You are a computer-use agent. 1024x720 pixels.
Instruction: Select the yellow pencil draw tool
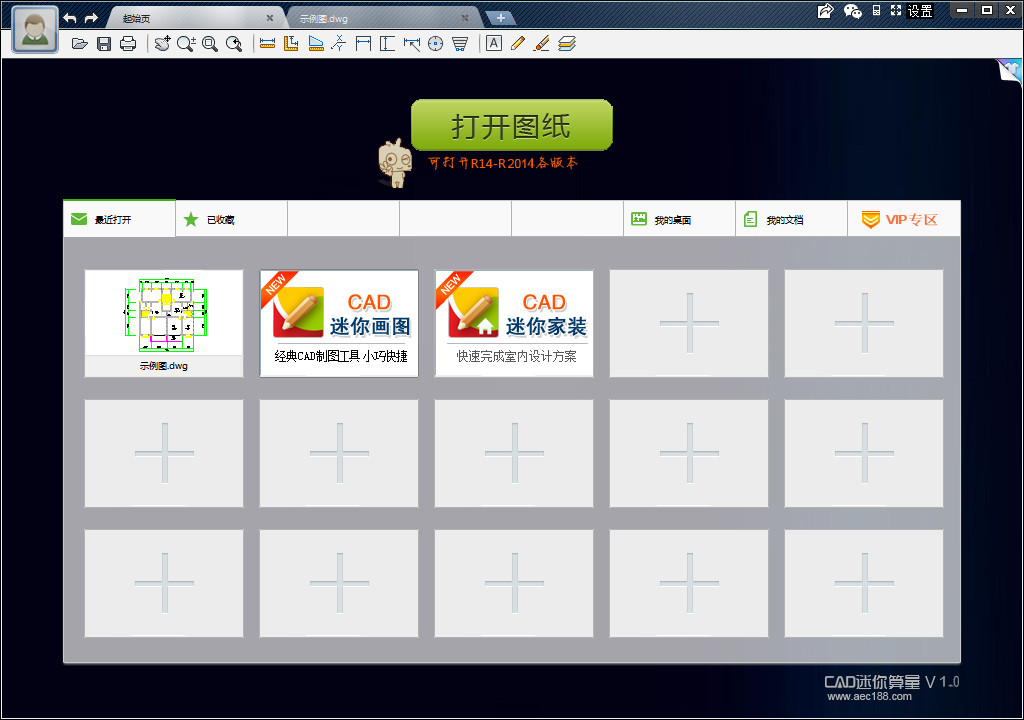tap(518, 44)
